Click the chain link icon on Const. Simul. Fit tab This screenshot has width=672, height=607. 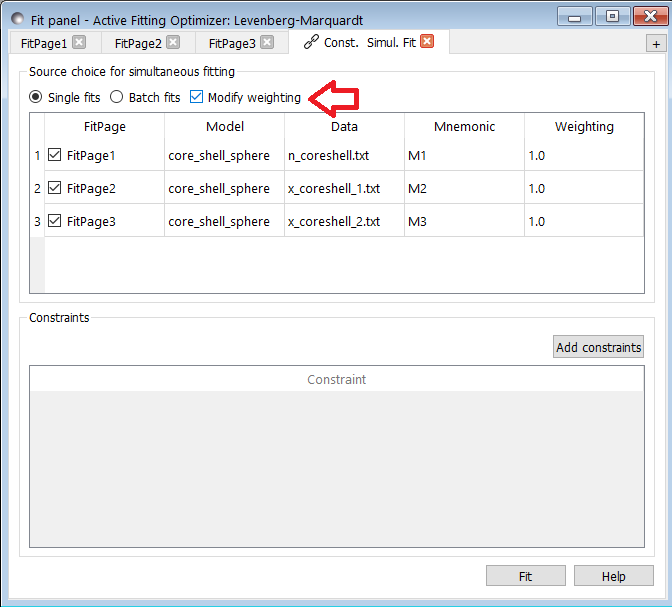(x=311, y=42)
